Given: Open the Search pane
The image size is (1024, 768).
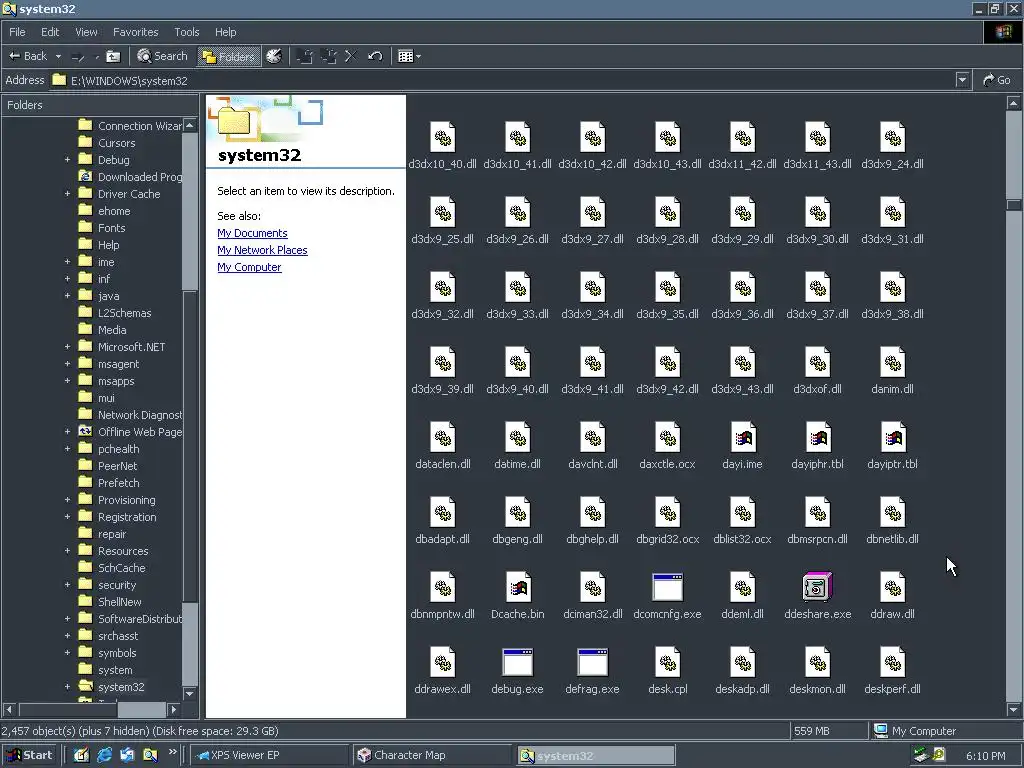Looking at the screenshot, I should click(163, 56).
